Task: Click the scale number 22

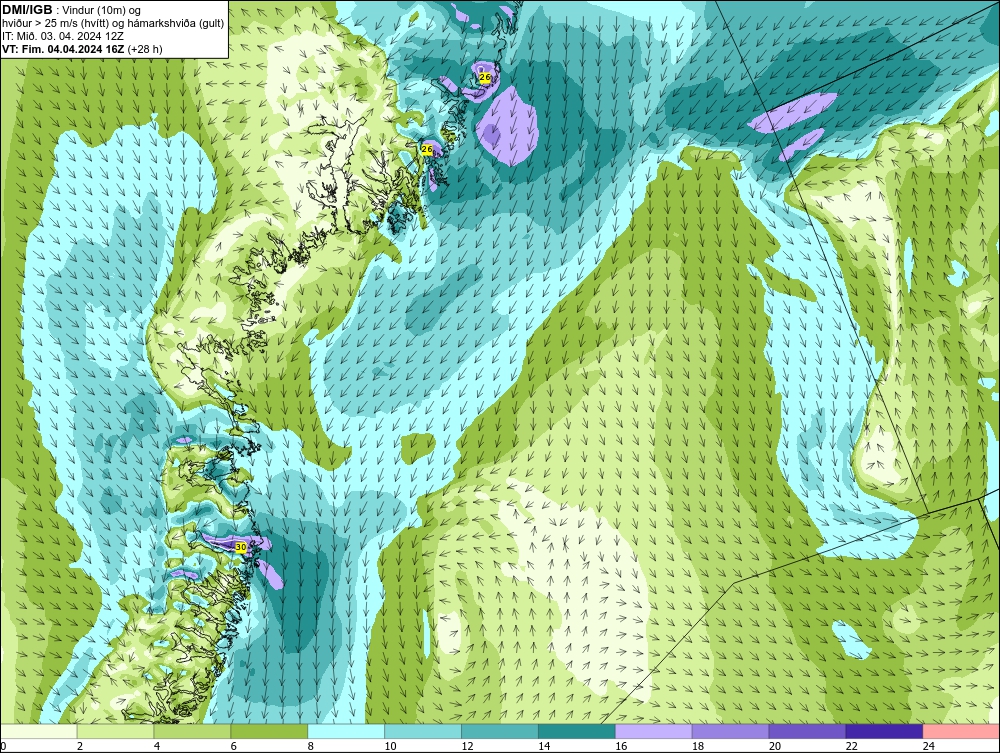Action: coord(852,746)
